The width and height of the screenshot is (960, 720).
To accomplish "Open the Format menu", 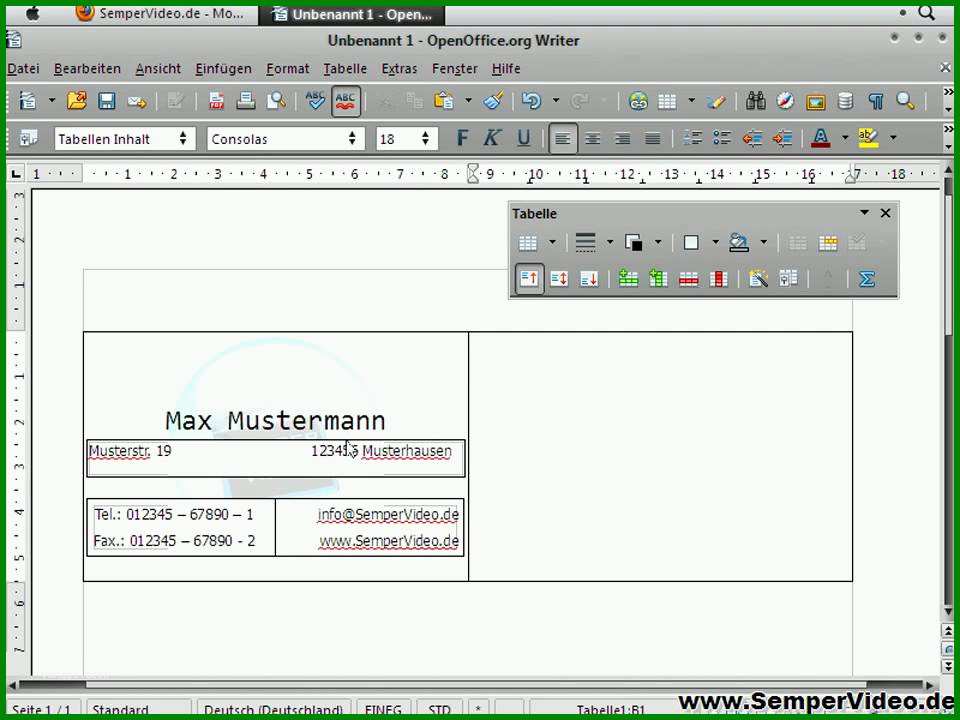I will (x=288, y=69).
